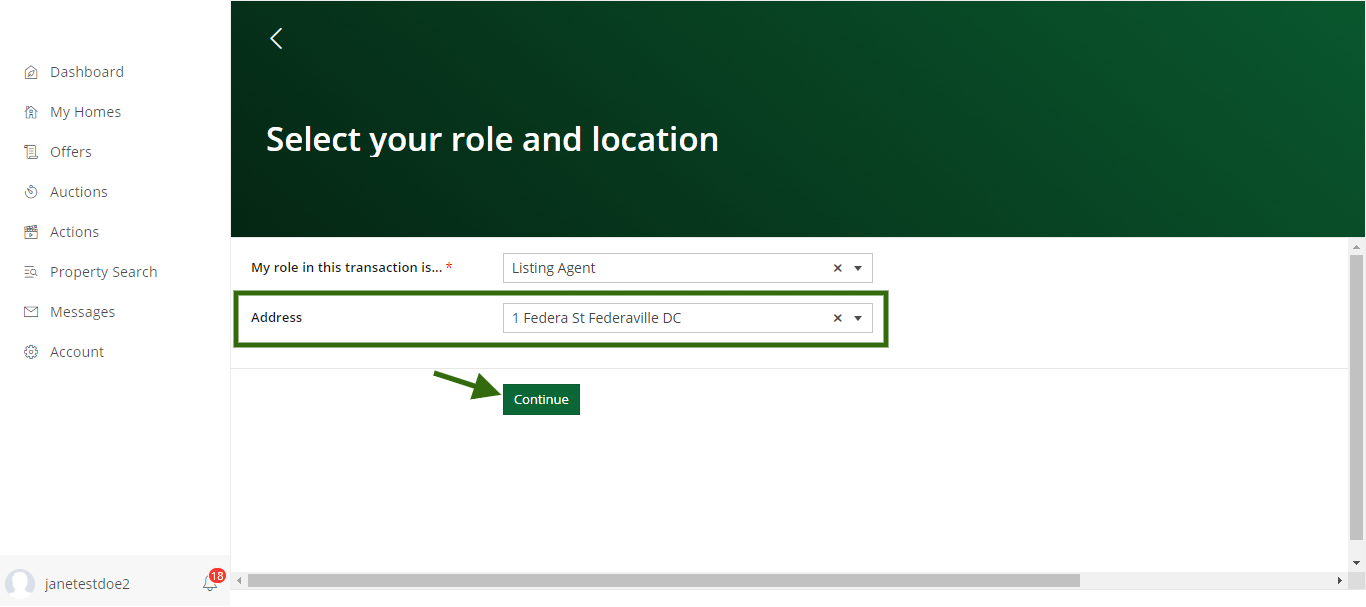This screenshot has height=607, width=1366.
Task: Click the vertical scrollbar thumb
Action: (1357, 398)
